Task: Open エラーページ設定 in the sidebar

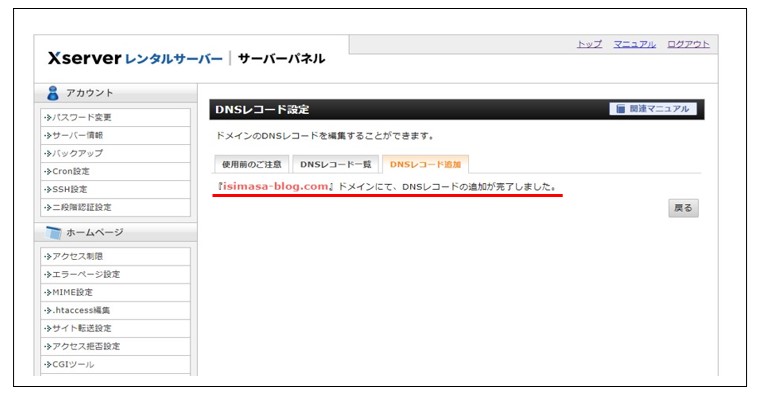Action: pos(116,274)
